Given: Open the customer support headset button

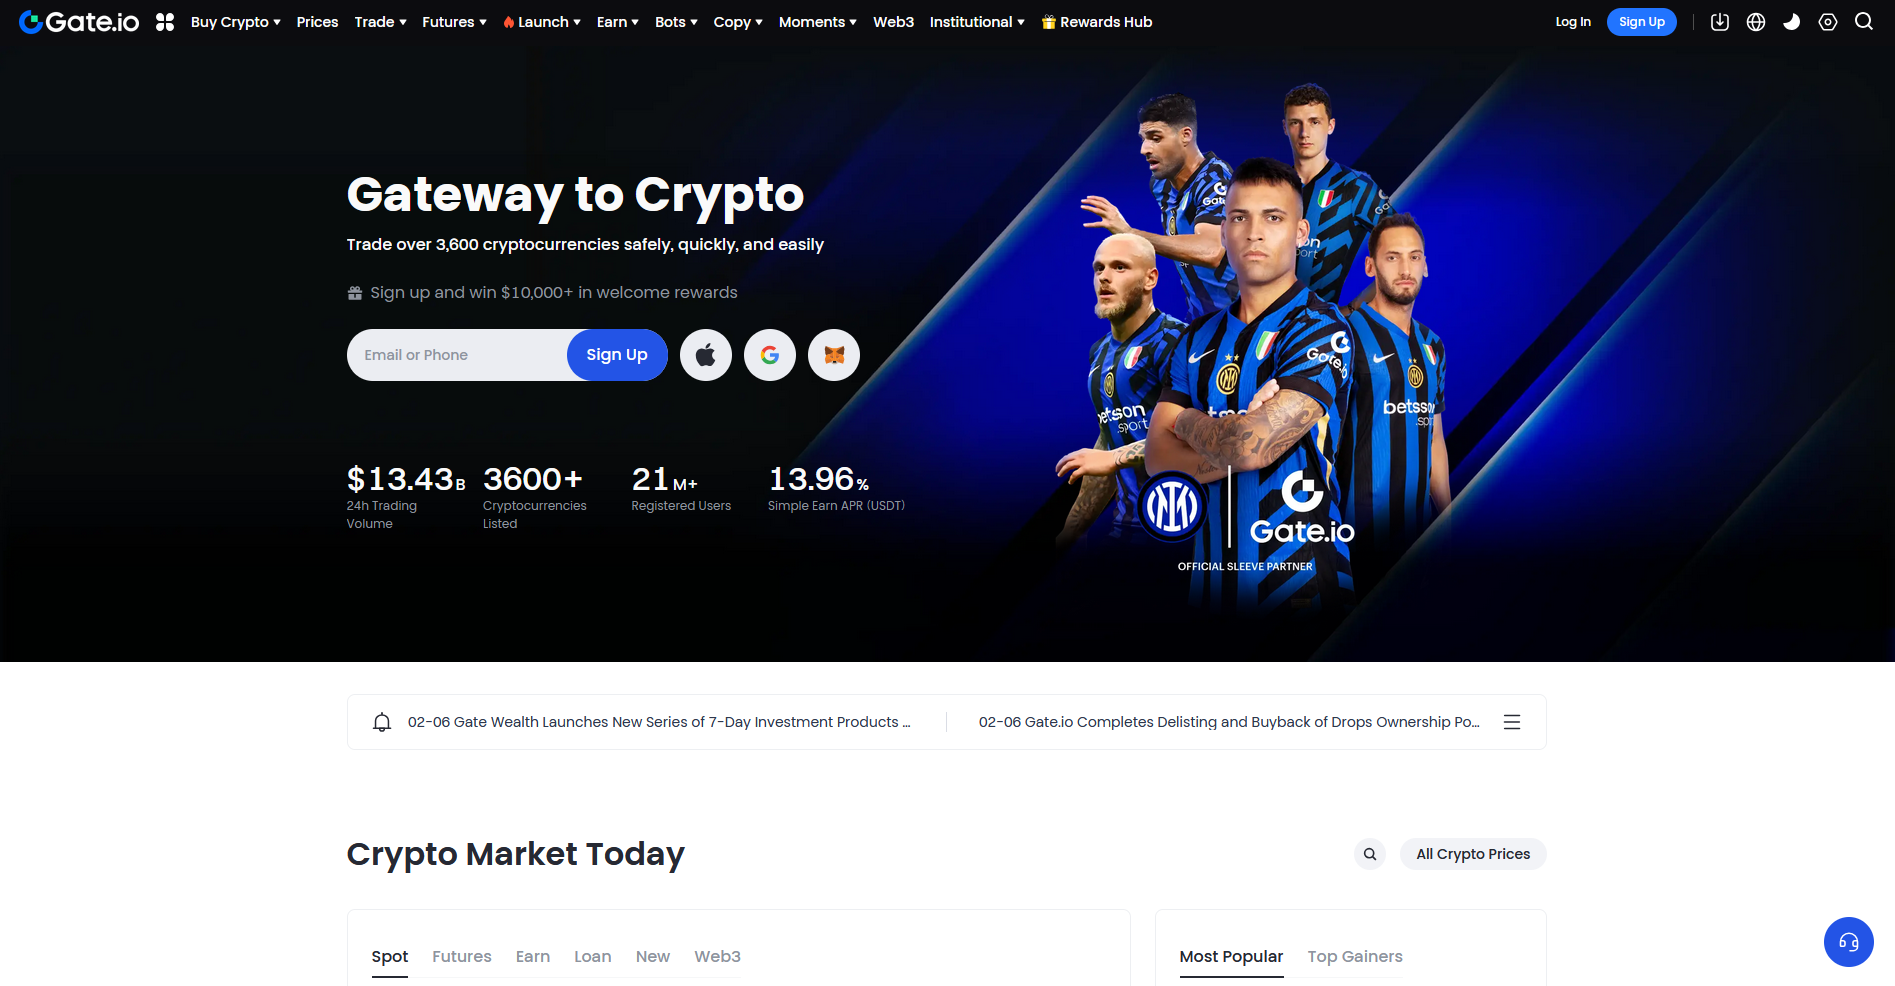Looking at the screenshot, I should [x=1849, y=942].
